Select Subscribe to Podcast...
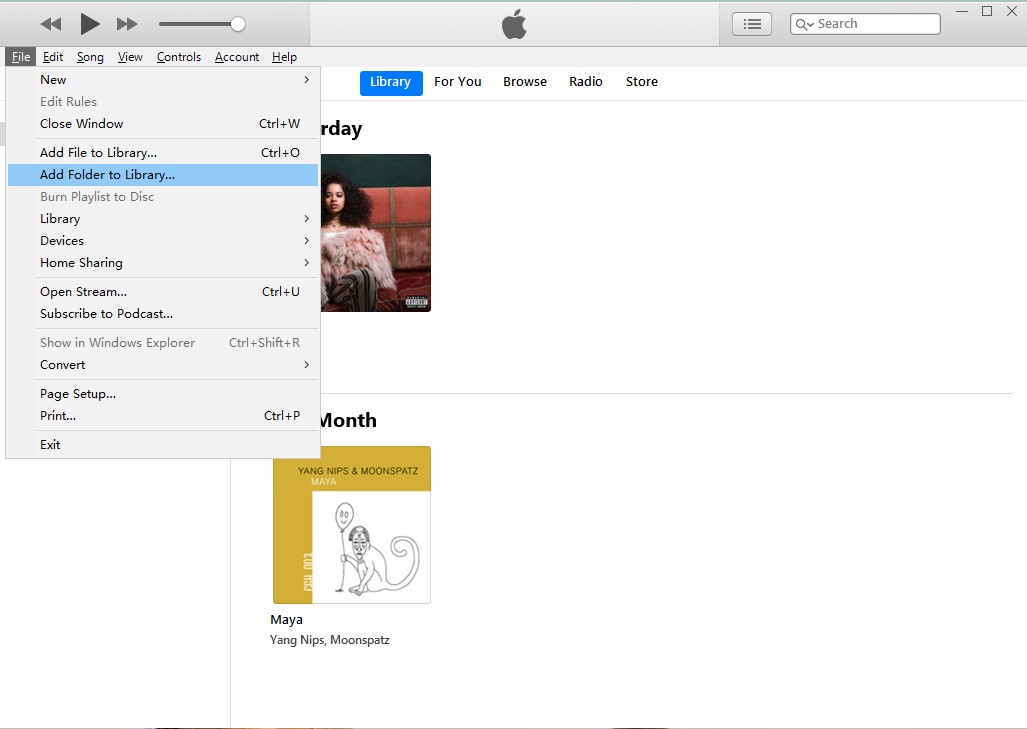The height and width of the screenshot is (729, 1027). point(163,314)
